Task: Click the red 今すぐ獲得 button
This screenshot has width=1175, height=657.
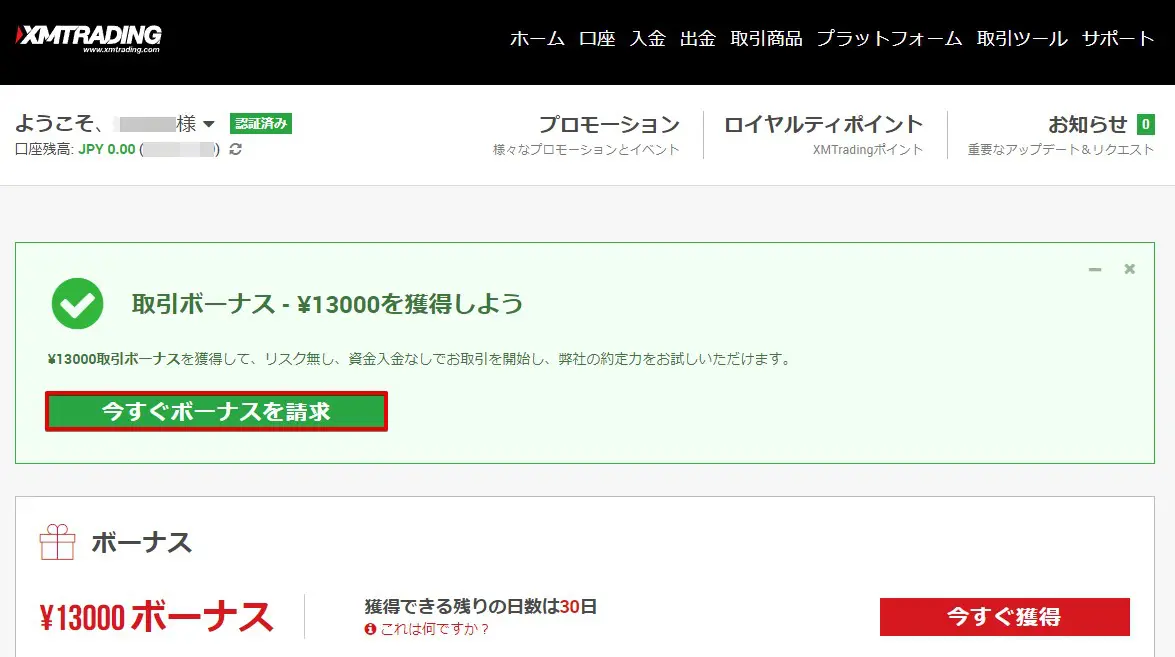Action: tap(1004, 617)
